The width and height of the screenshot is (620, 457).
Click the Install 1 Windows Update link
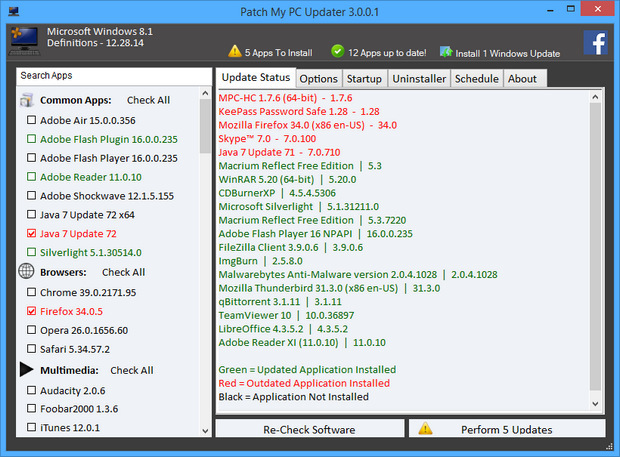tap(508, 53)
